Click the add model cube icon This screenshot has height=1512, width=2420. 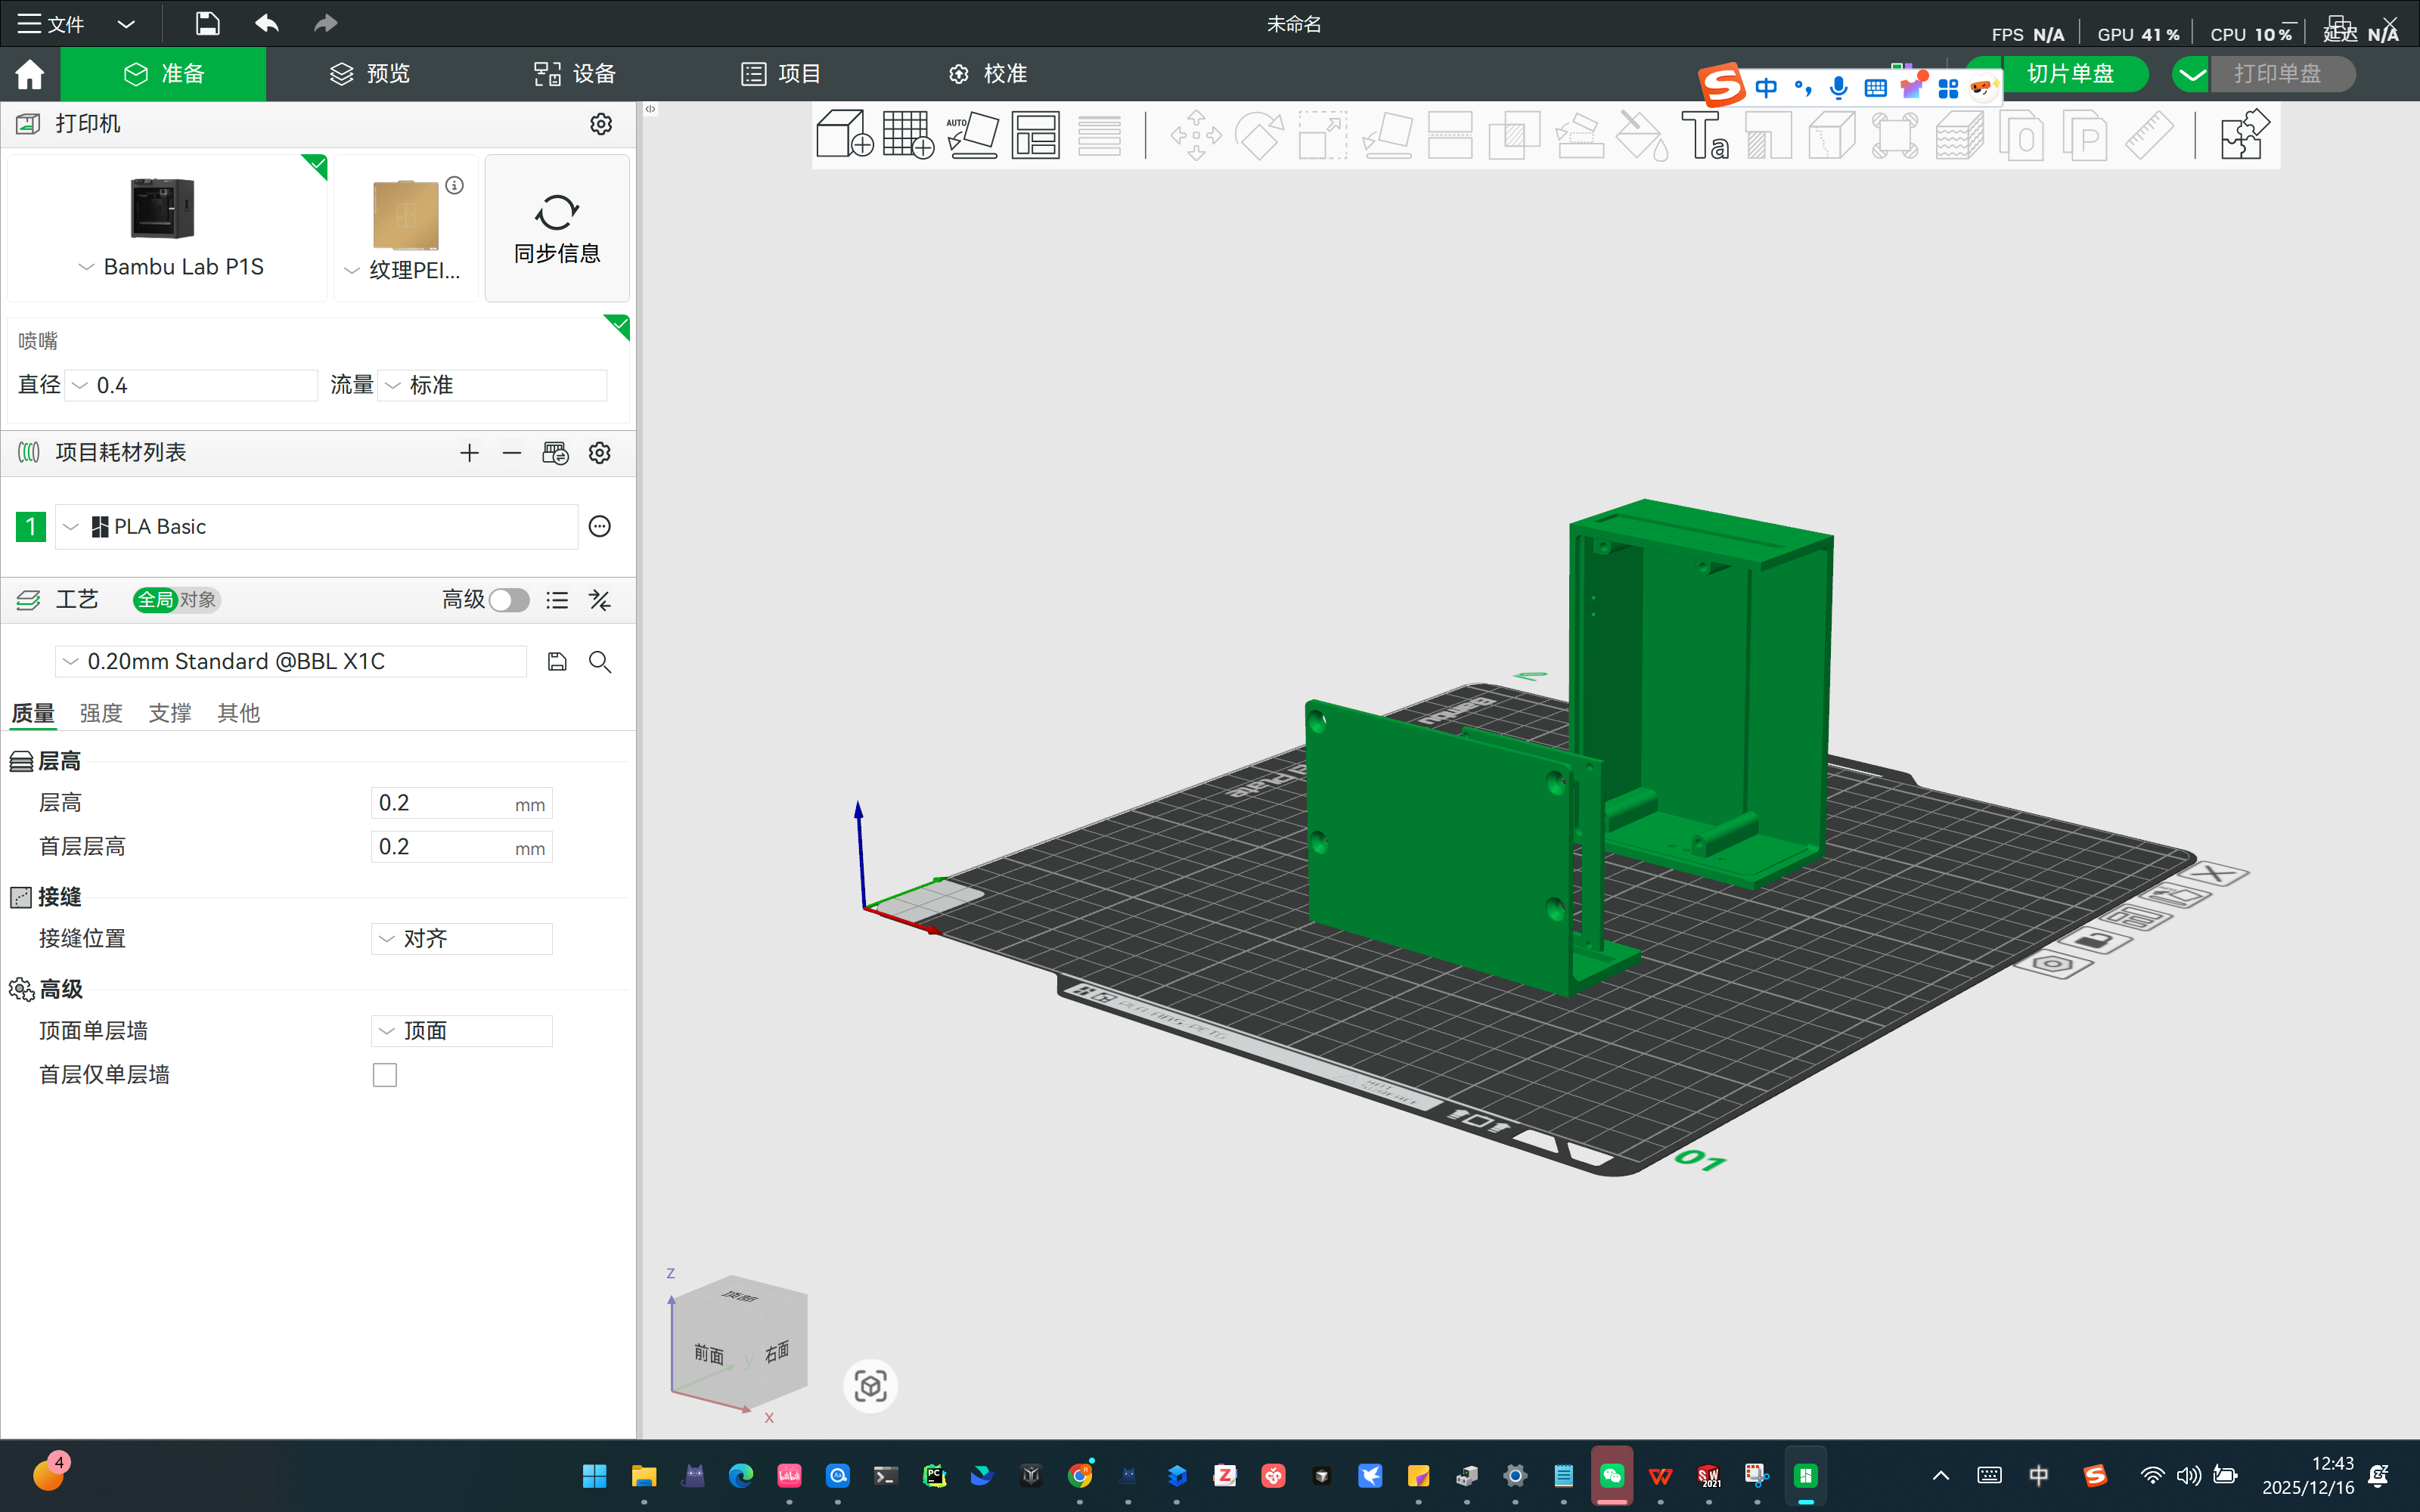(845, 135)
